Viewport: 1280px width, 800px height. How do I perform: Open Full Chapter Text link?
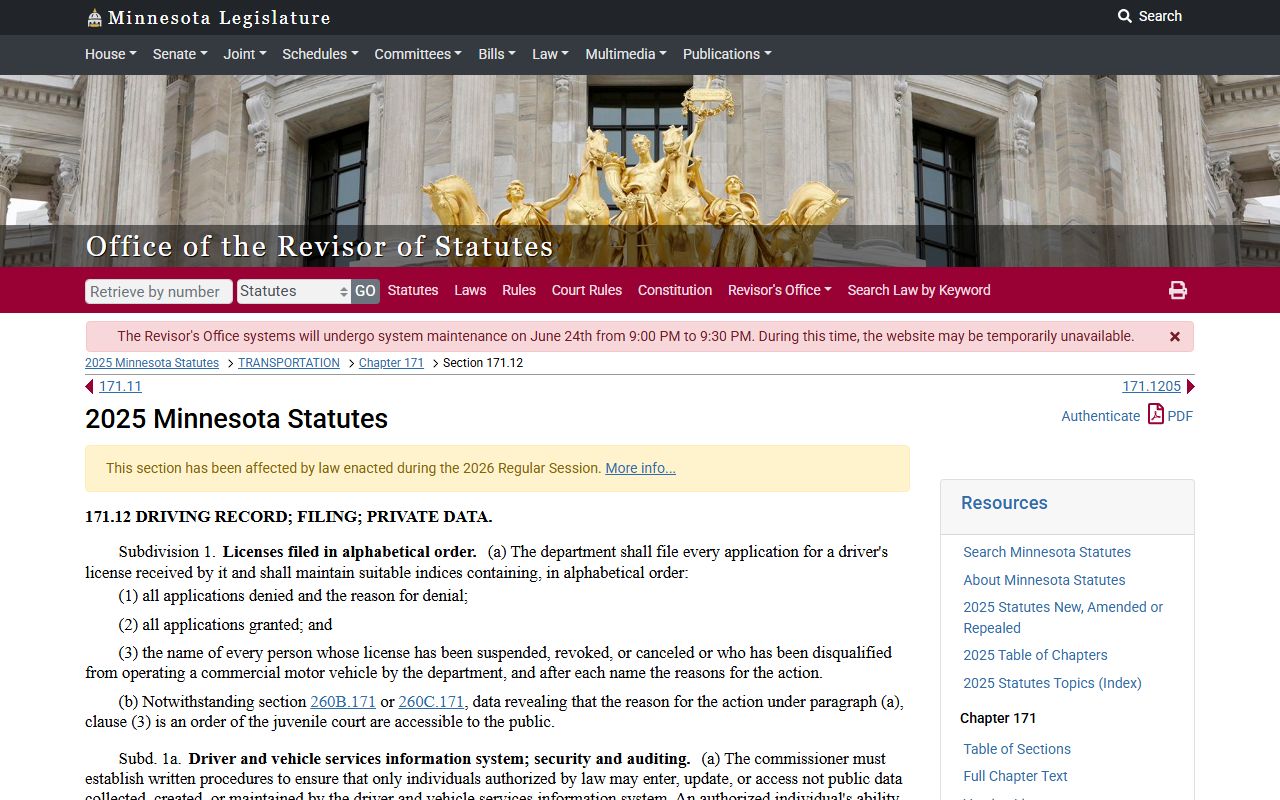click(1015, 776)
